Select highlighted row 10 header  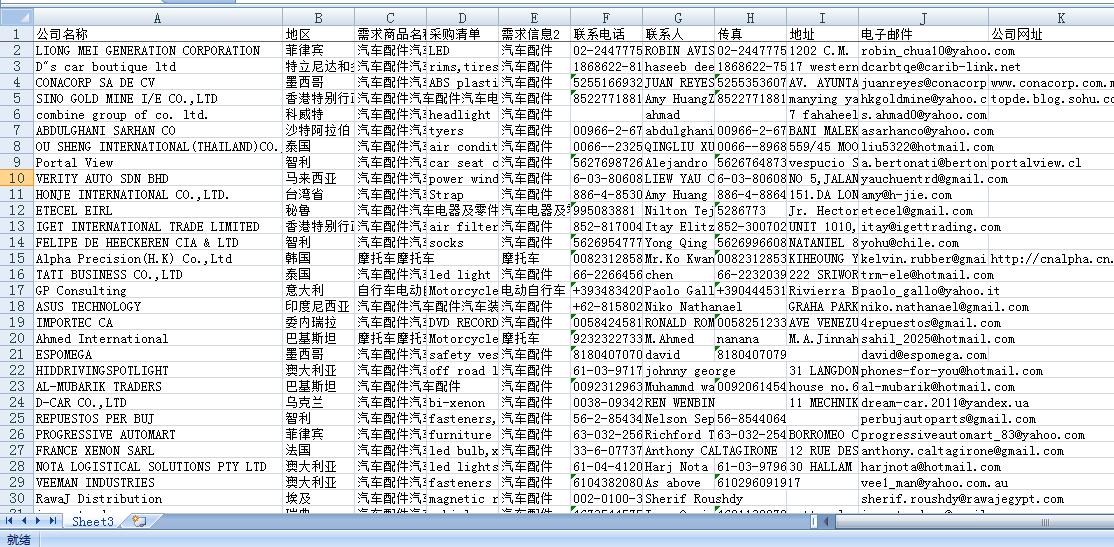click(x=16, y=178)
